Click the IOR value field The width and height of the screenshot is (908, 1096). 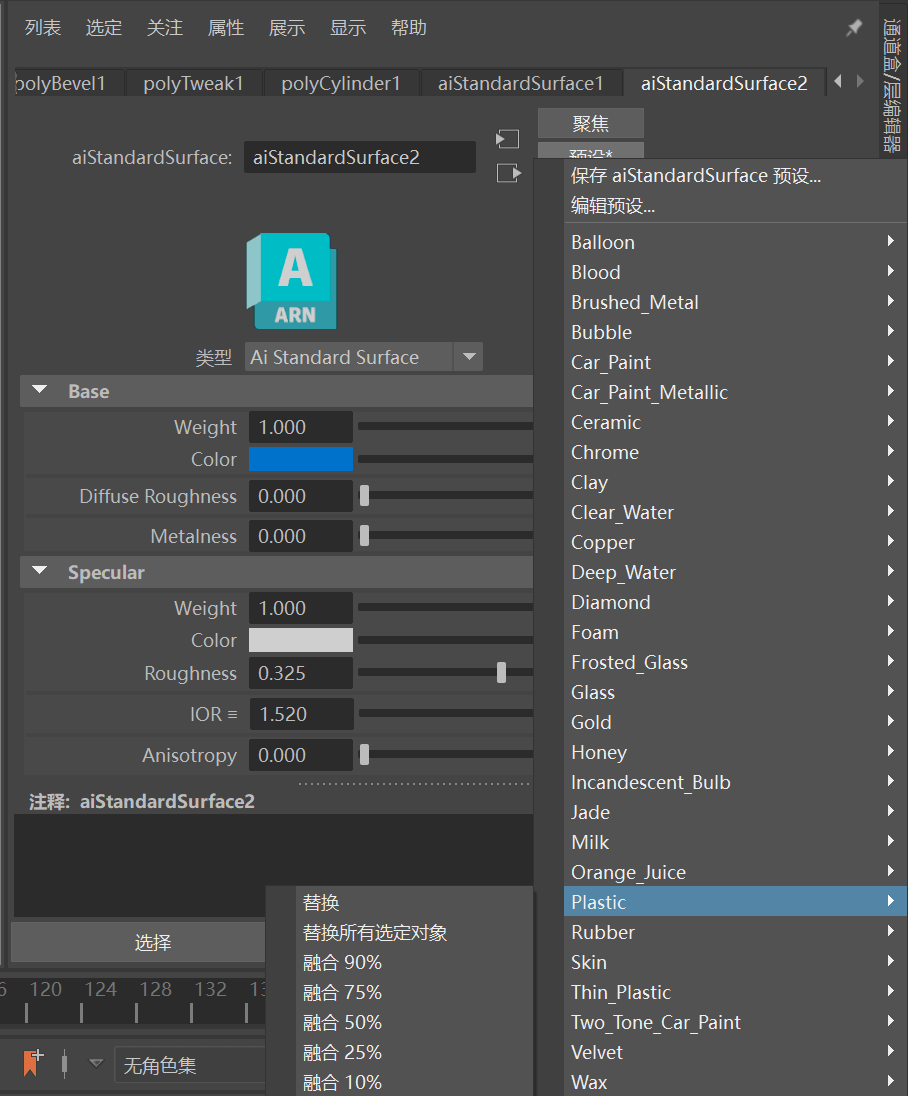(x=301, y=714)
